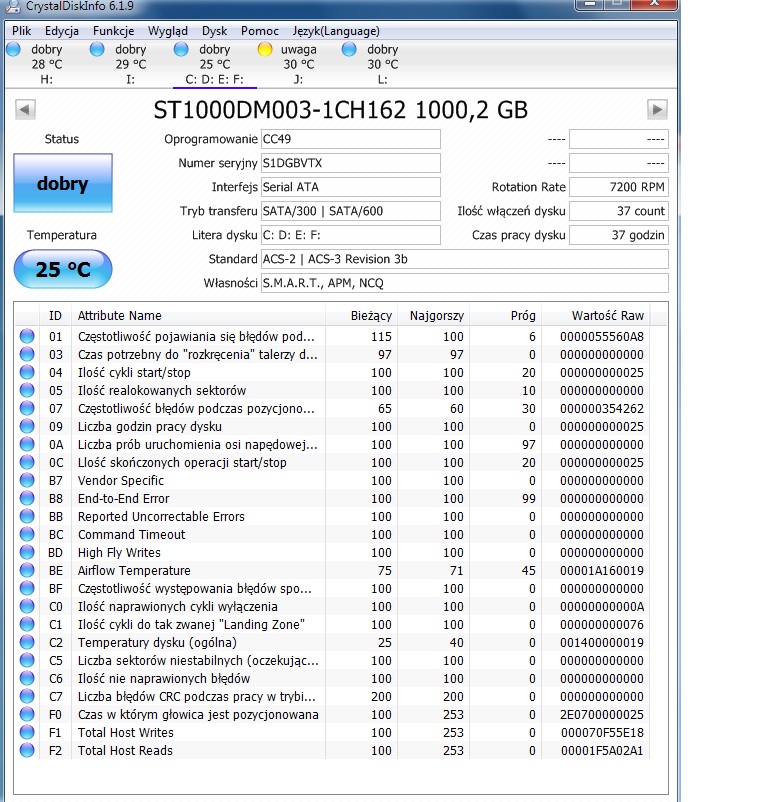
Task: Open the Dysk menu
Action: pos(214,31)
